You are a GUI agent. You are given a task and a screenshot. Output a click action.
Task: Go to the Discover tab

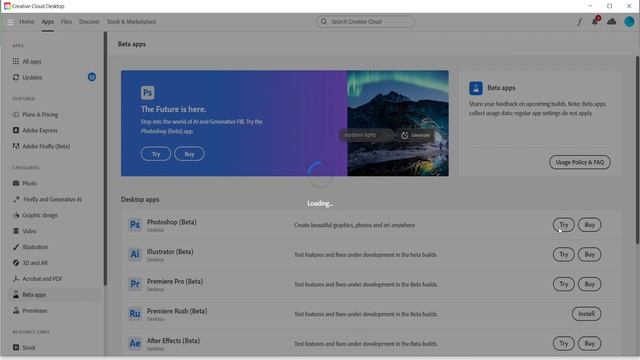(x=89, y=22)
